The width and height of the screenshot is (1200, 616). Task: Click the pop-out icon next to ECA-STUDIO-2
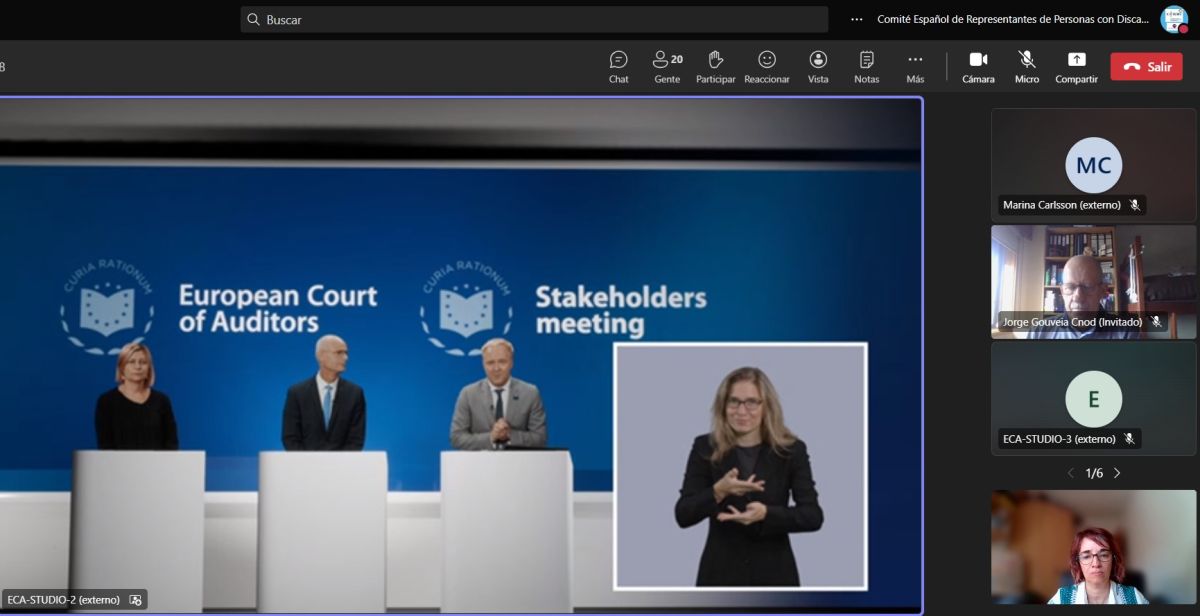136,600
